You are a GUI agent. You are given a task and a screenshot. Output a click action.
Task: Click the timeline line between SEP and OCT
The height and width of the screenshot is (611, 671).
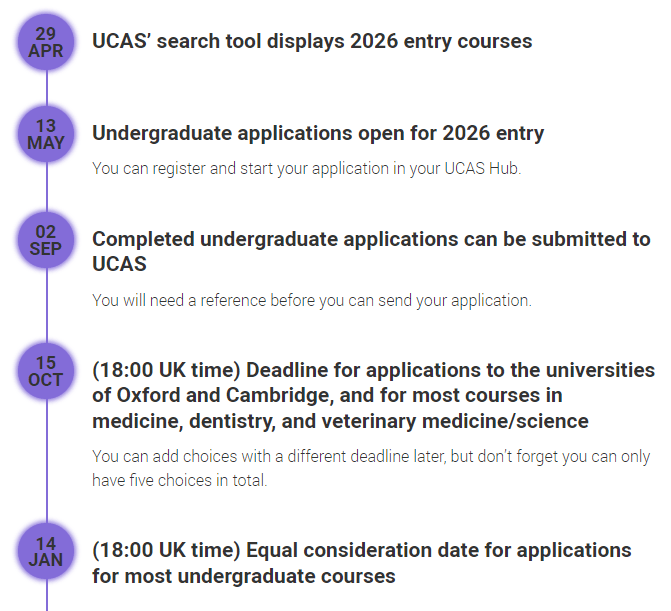(x=47, y=306)
